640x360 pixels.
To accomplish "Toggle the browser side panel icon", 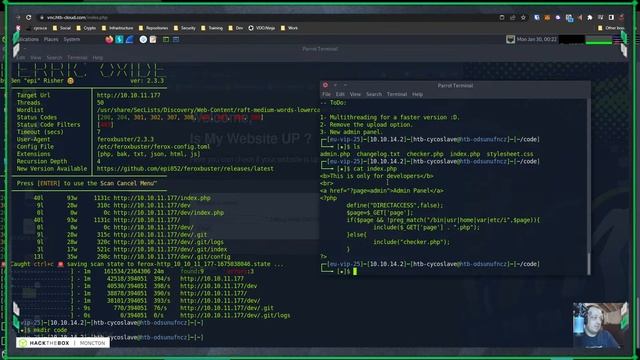I will click(611, 18).
